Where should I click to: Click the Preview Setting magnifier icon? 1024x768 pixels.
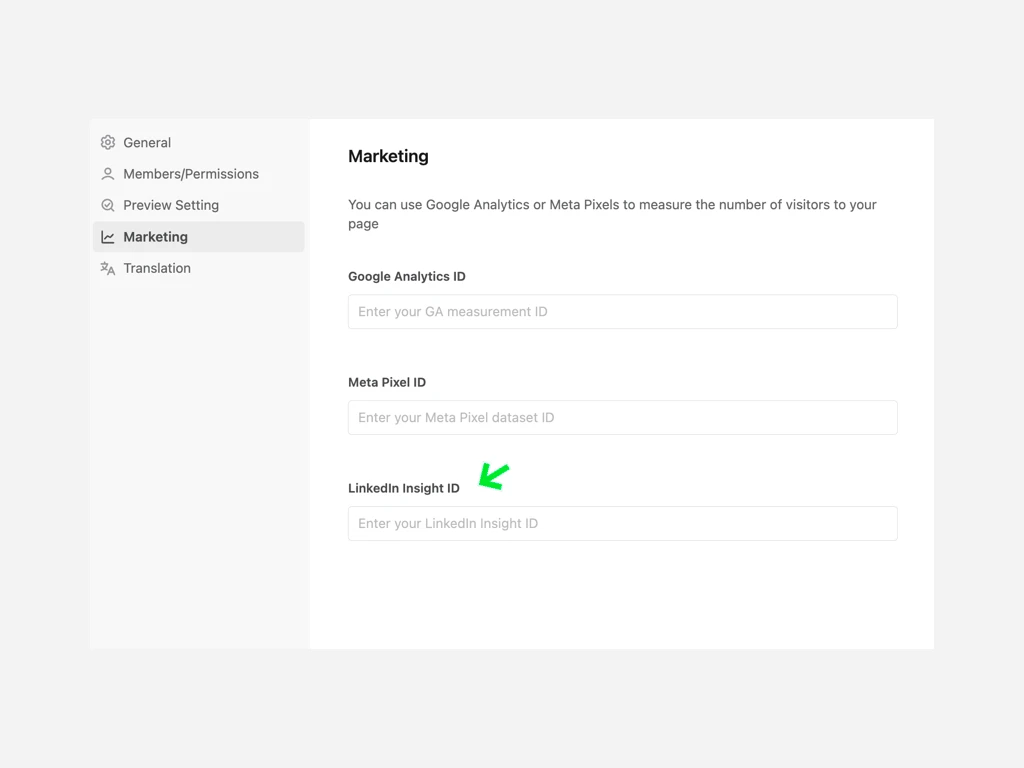pos(108,205)
